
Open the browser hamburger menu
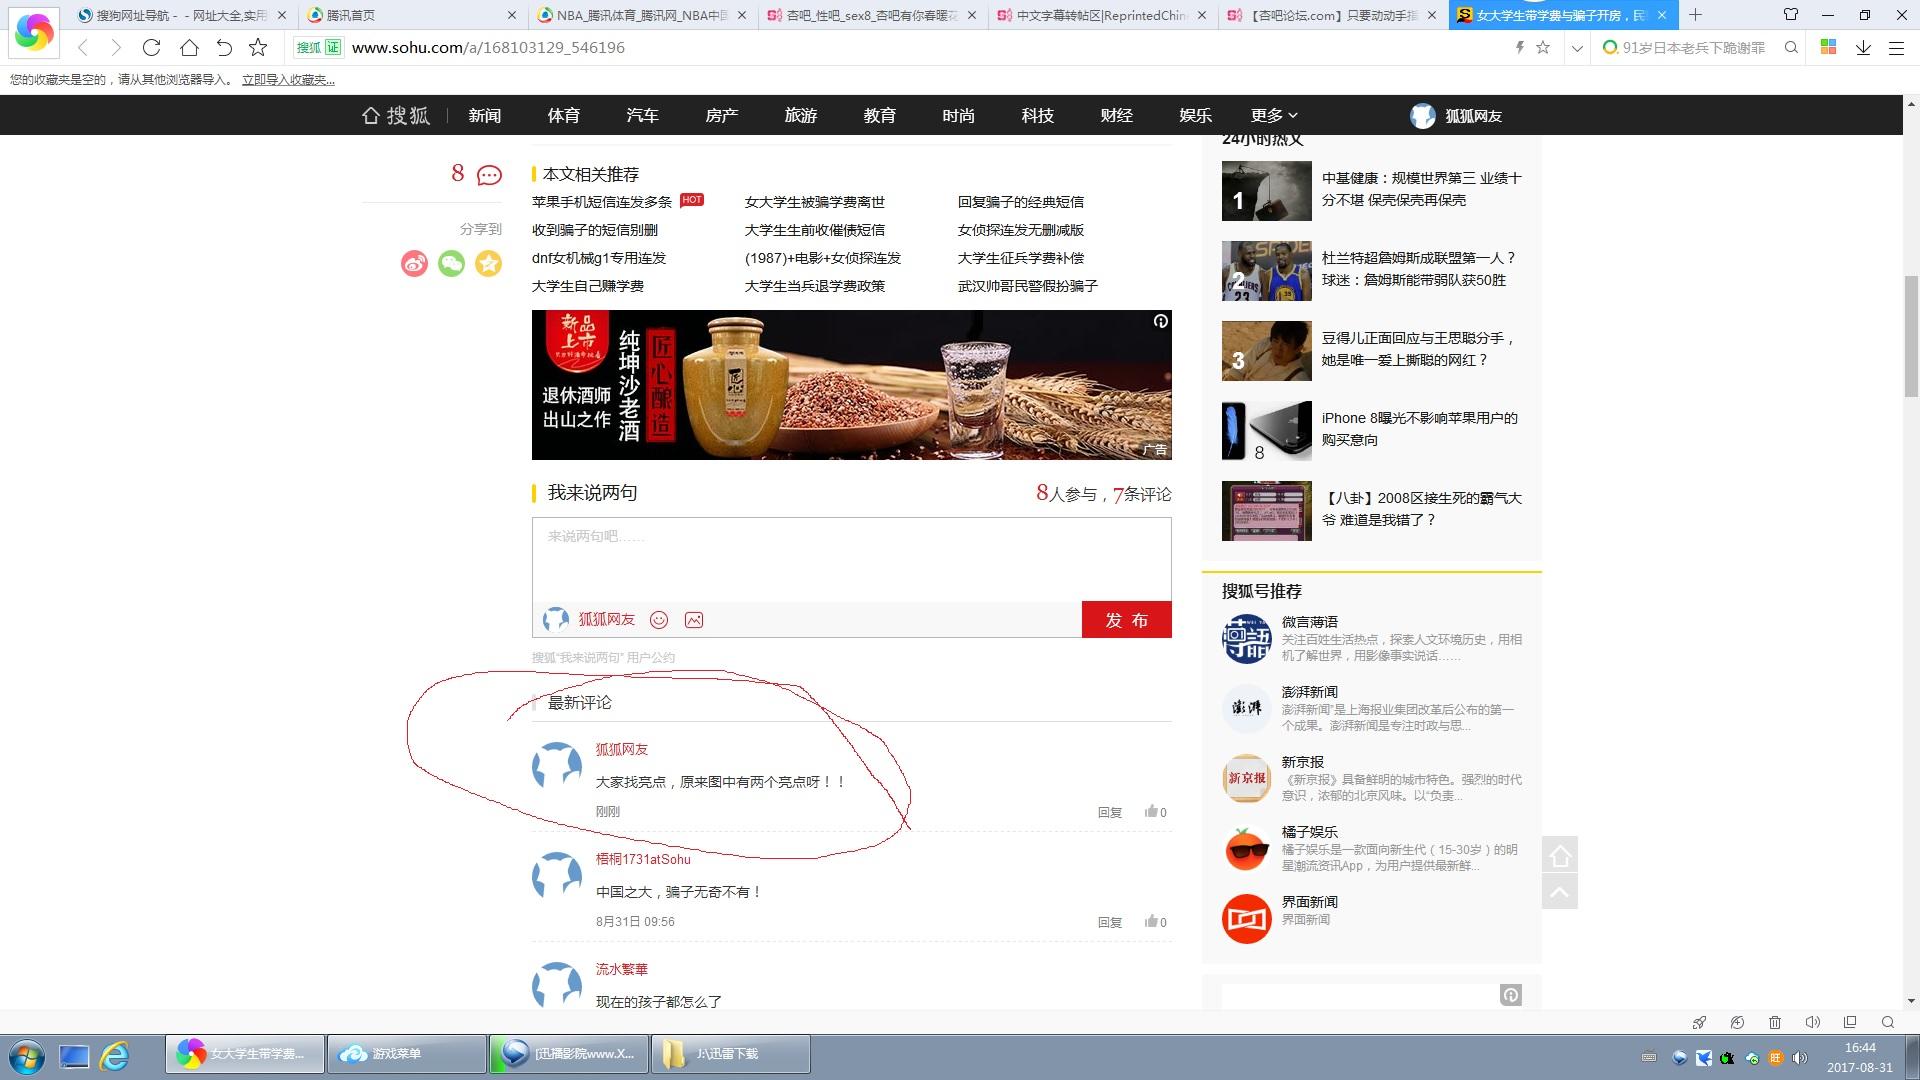[1897, 47]
